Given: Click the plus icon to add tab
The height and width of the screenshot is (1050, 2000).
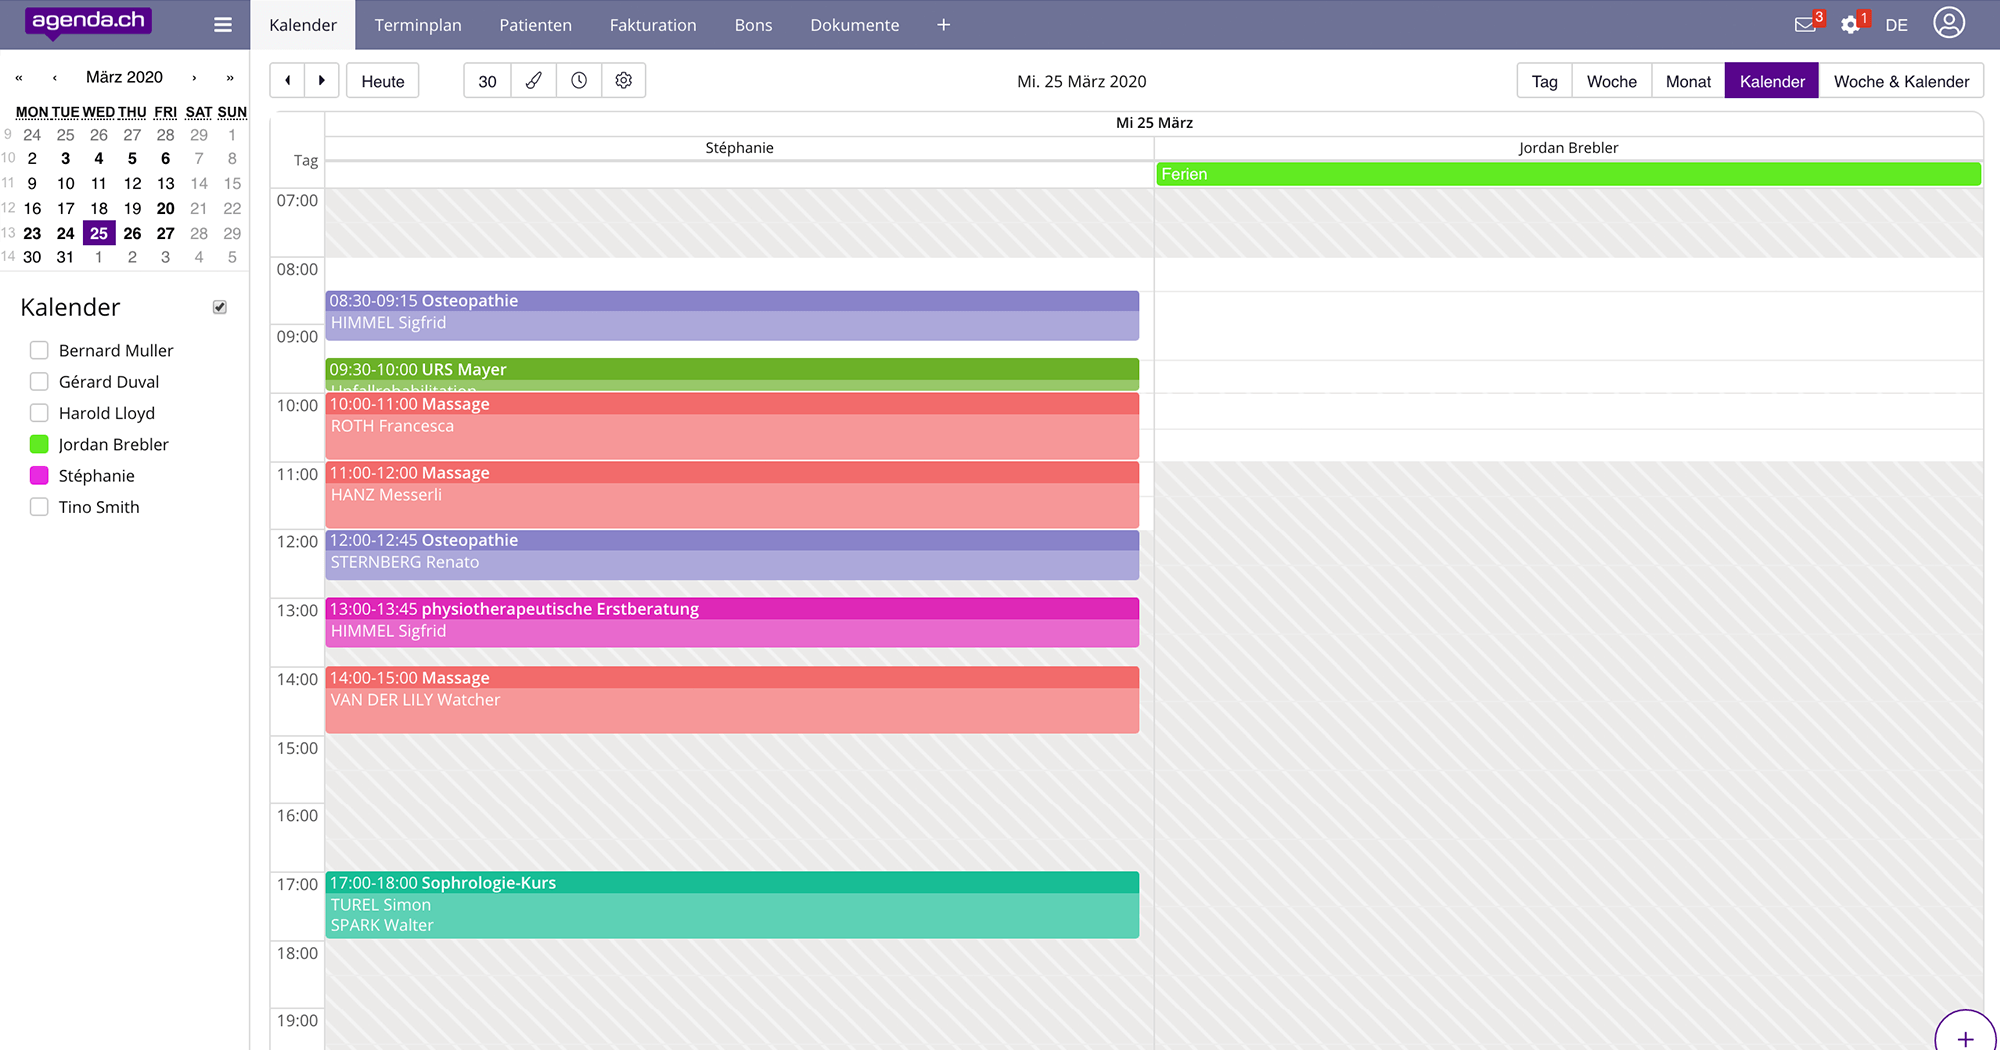Looking at the screenshot, I should click(943, 25).
